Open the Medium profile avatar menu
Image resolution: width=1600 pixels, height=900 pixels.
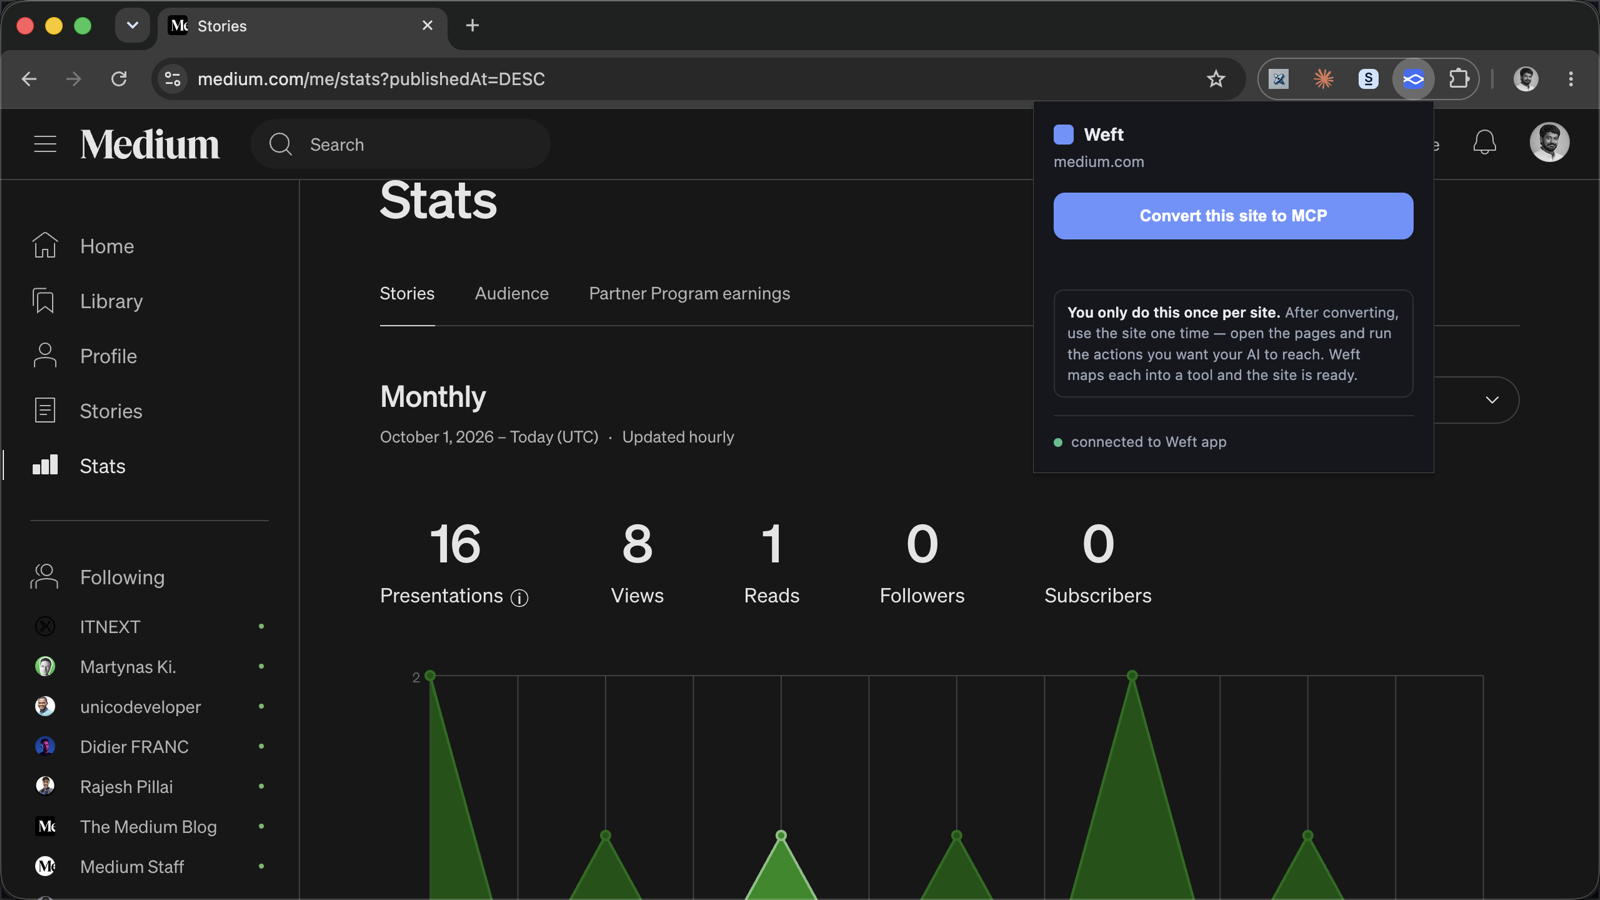click(x=1549, y=142)
